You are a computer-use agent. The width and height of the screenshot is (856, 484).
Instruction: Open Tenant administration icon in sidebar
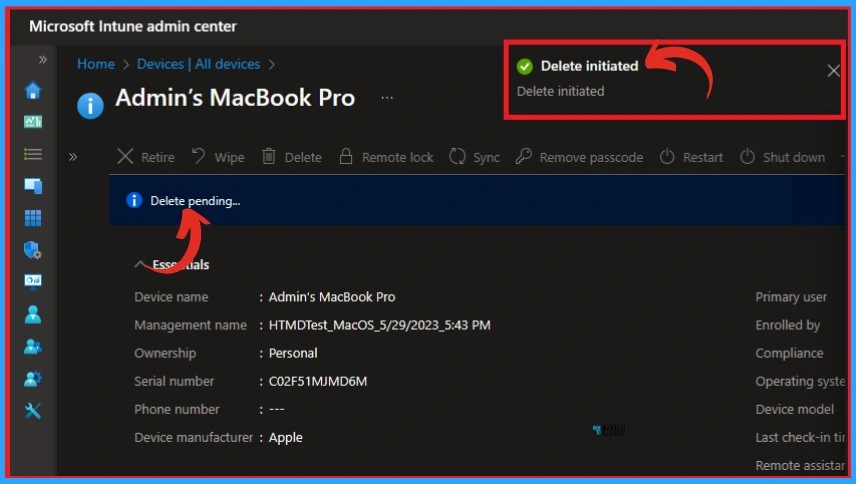[x=33, y=379]
